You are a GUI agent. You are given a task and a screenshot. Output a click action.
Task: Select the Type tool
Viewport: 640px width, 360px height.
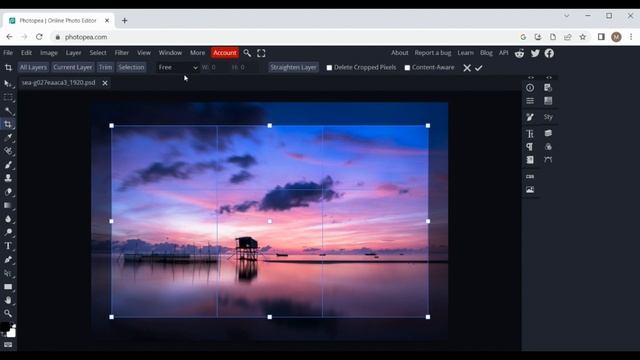8,246
